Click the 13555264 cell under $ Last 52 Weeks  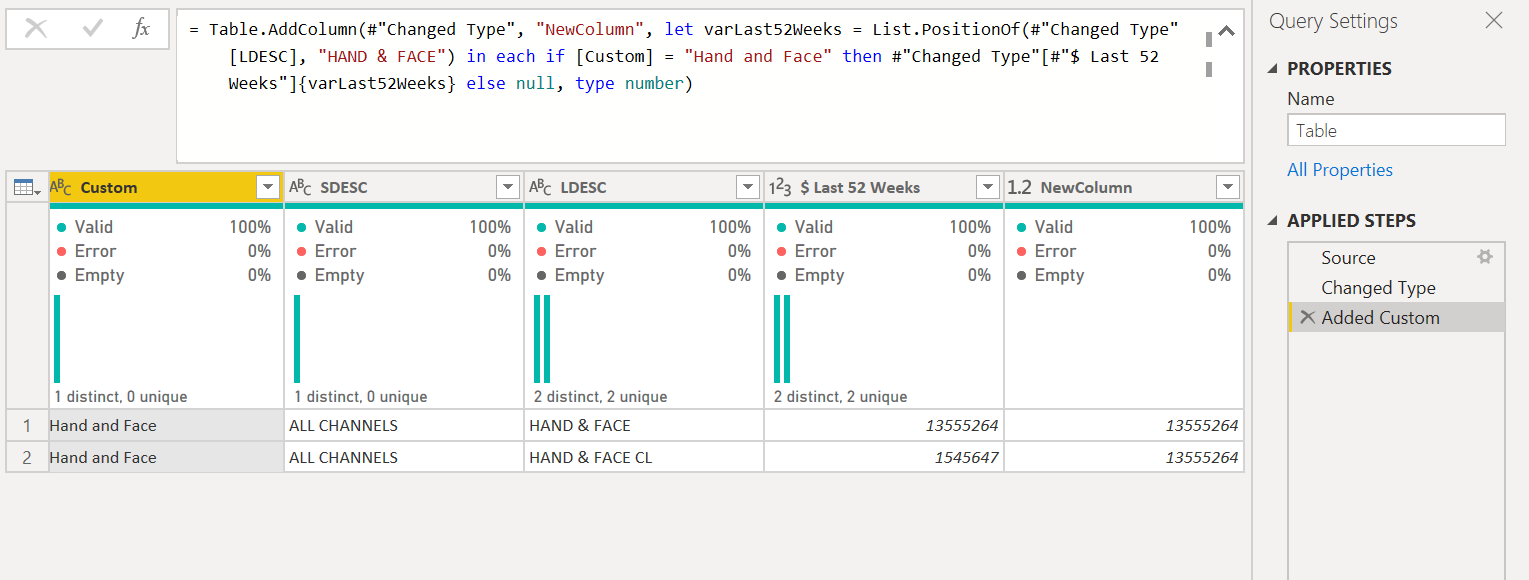click(884, 425)
